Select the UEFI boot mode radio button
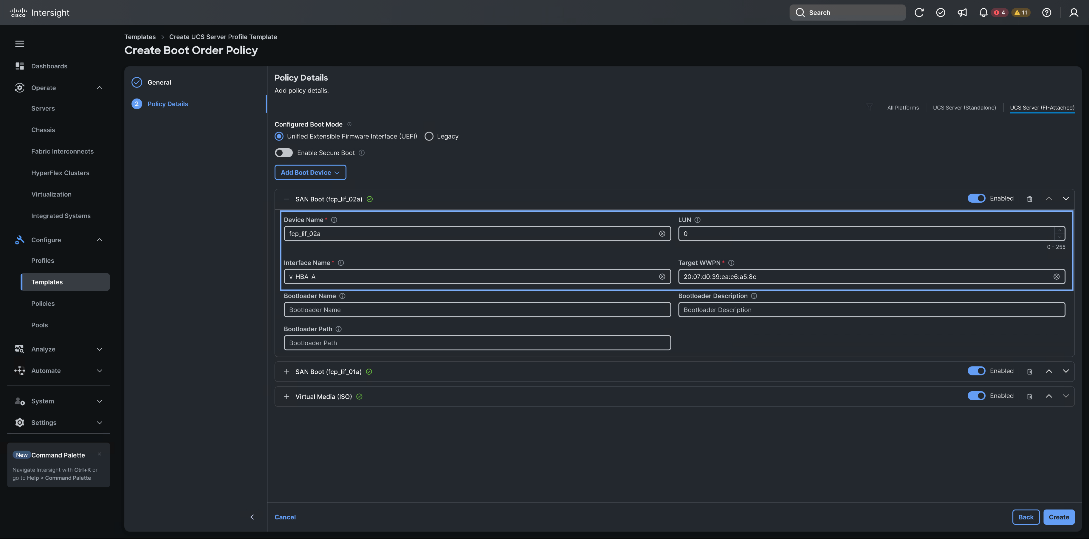 (279, 136)
